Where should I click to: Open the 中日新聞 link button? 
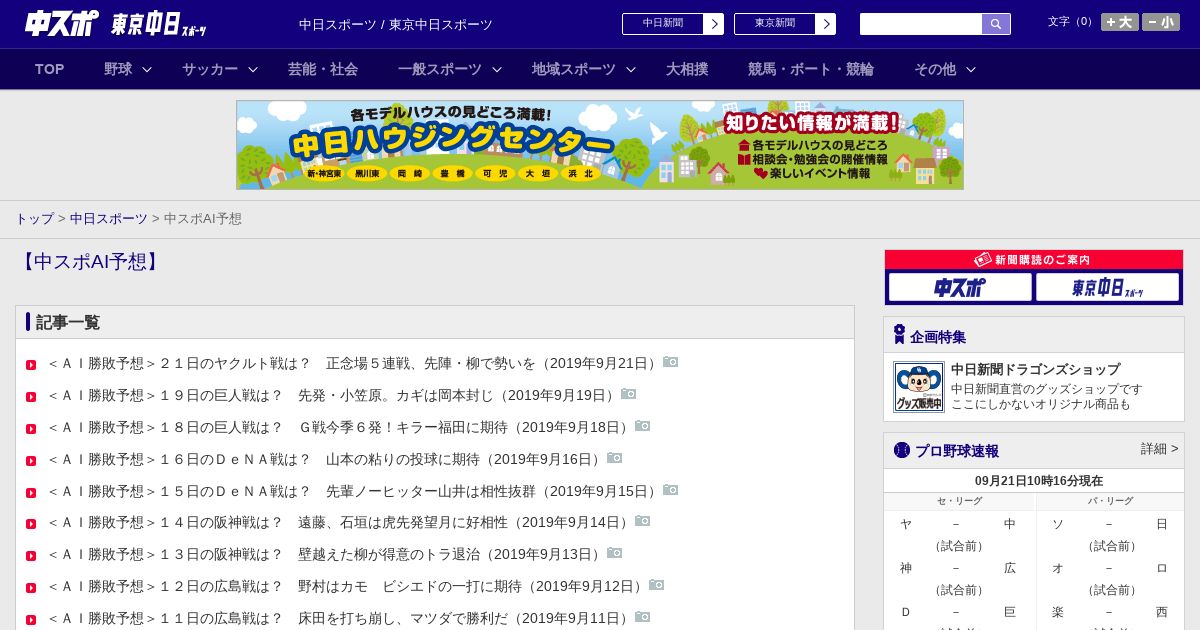(673, 24)
